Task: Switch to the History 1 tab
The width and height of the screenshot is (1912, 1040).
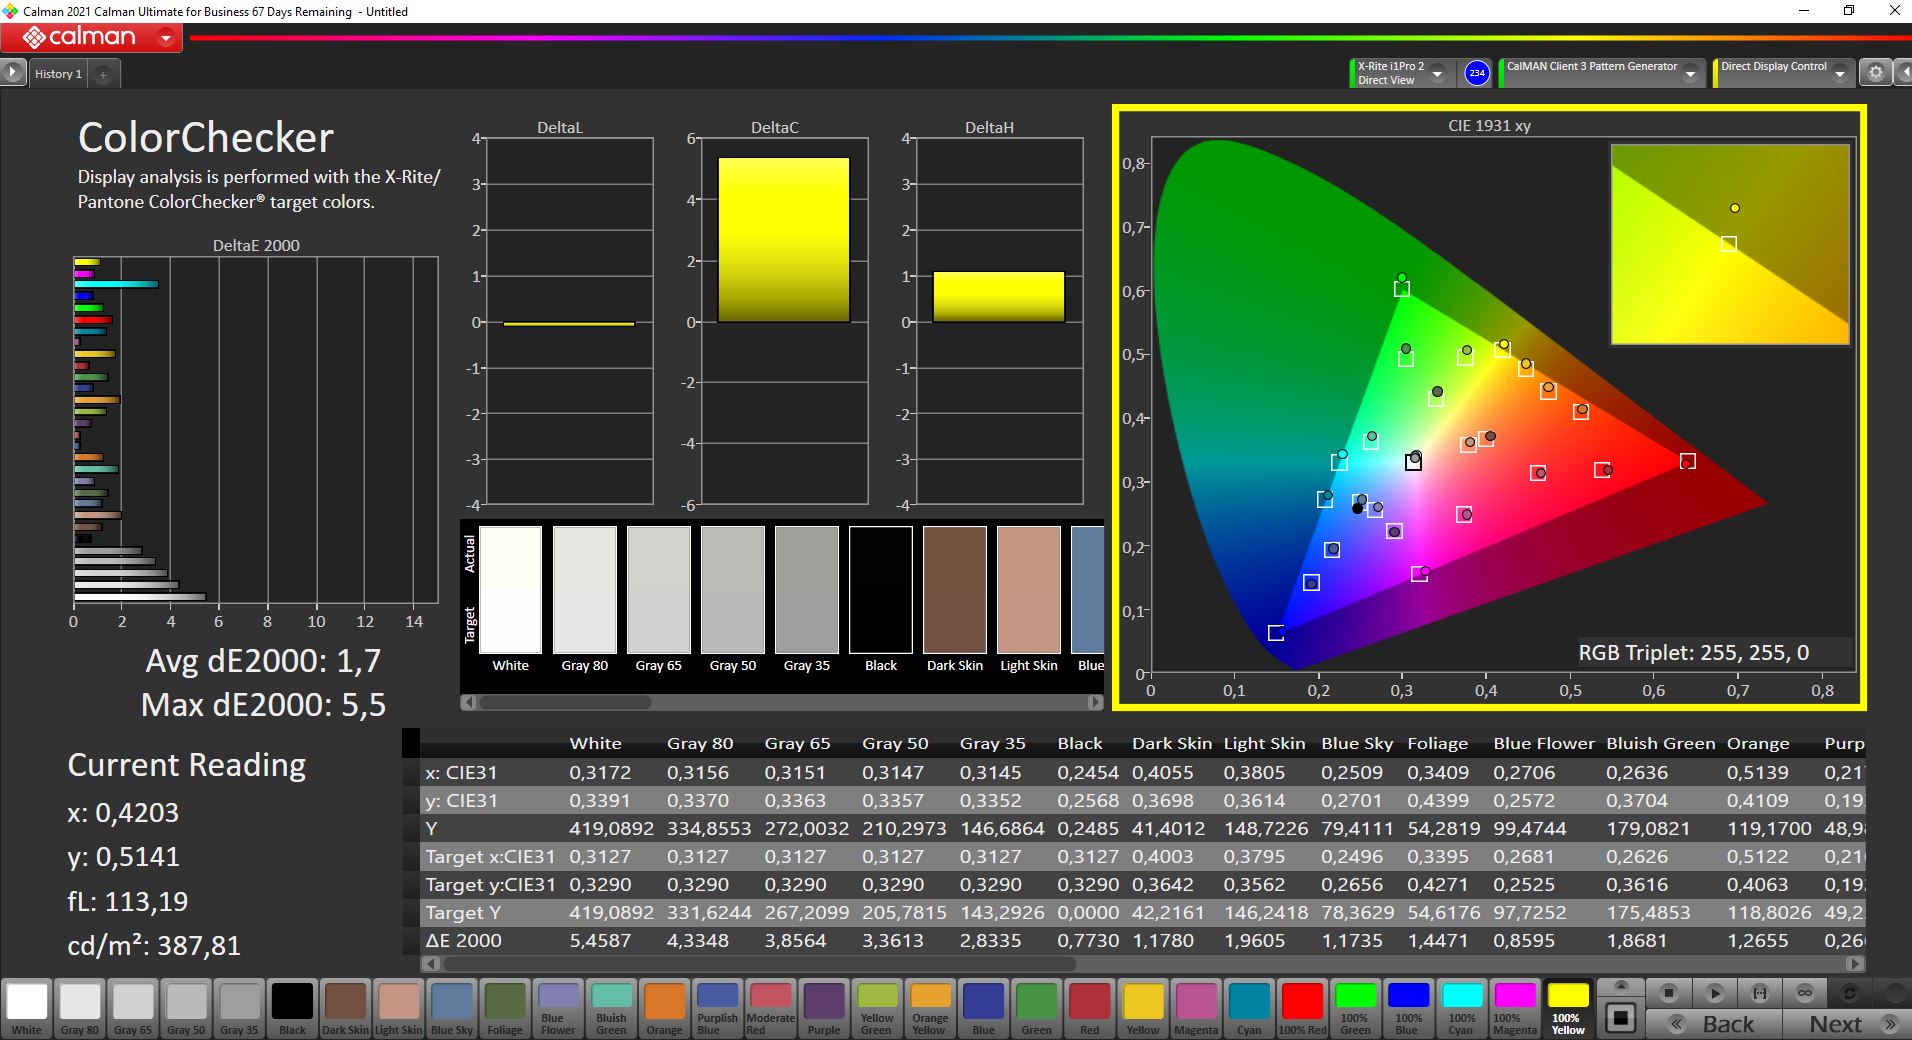Action: pyautogui.click(x=58, y=74)
